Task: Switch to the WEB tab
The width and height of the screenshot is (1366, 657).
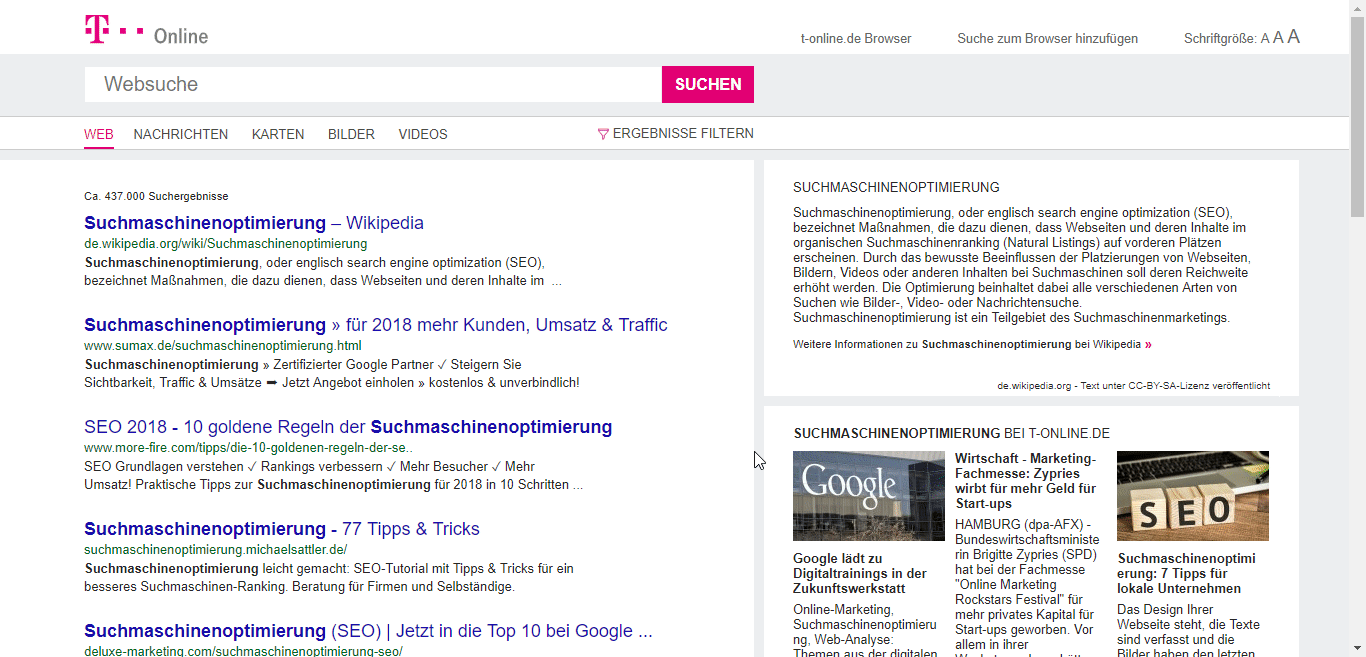Action: [99, 134]
